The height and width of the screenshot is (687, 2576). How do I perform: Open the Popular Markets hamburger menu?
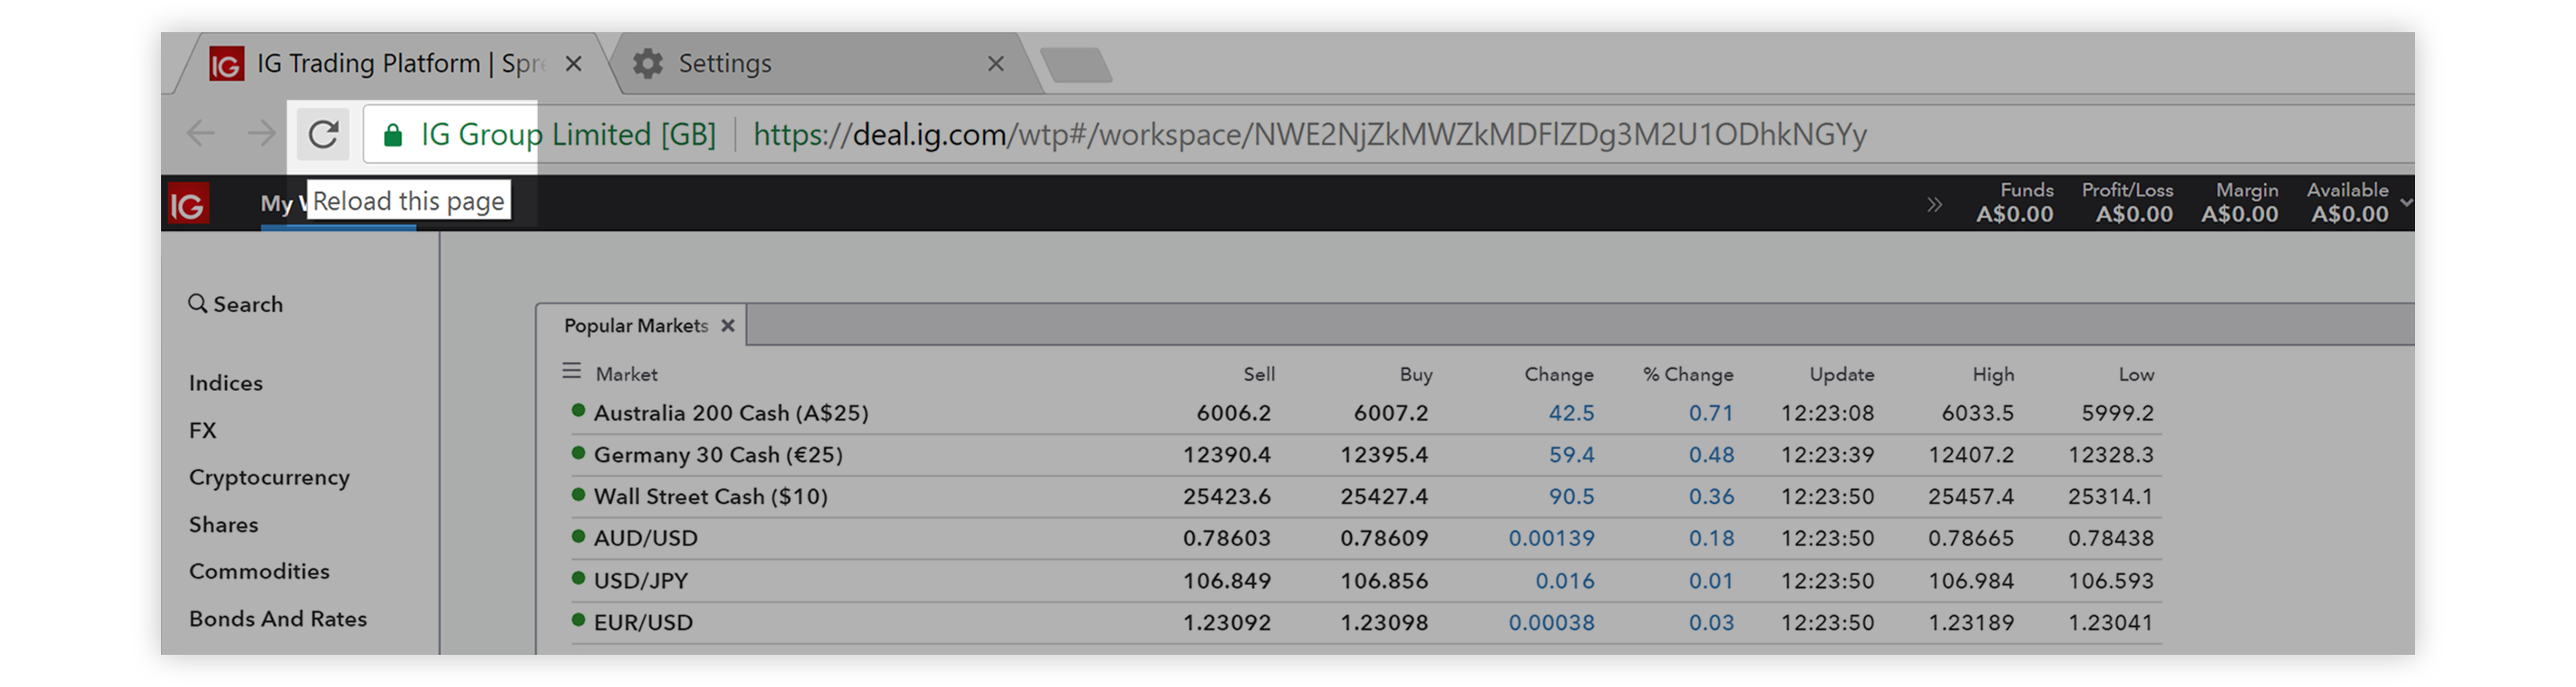571,371
